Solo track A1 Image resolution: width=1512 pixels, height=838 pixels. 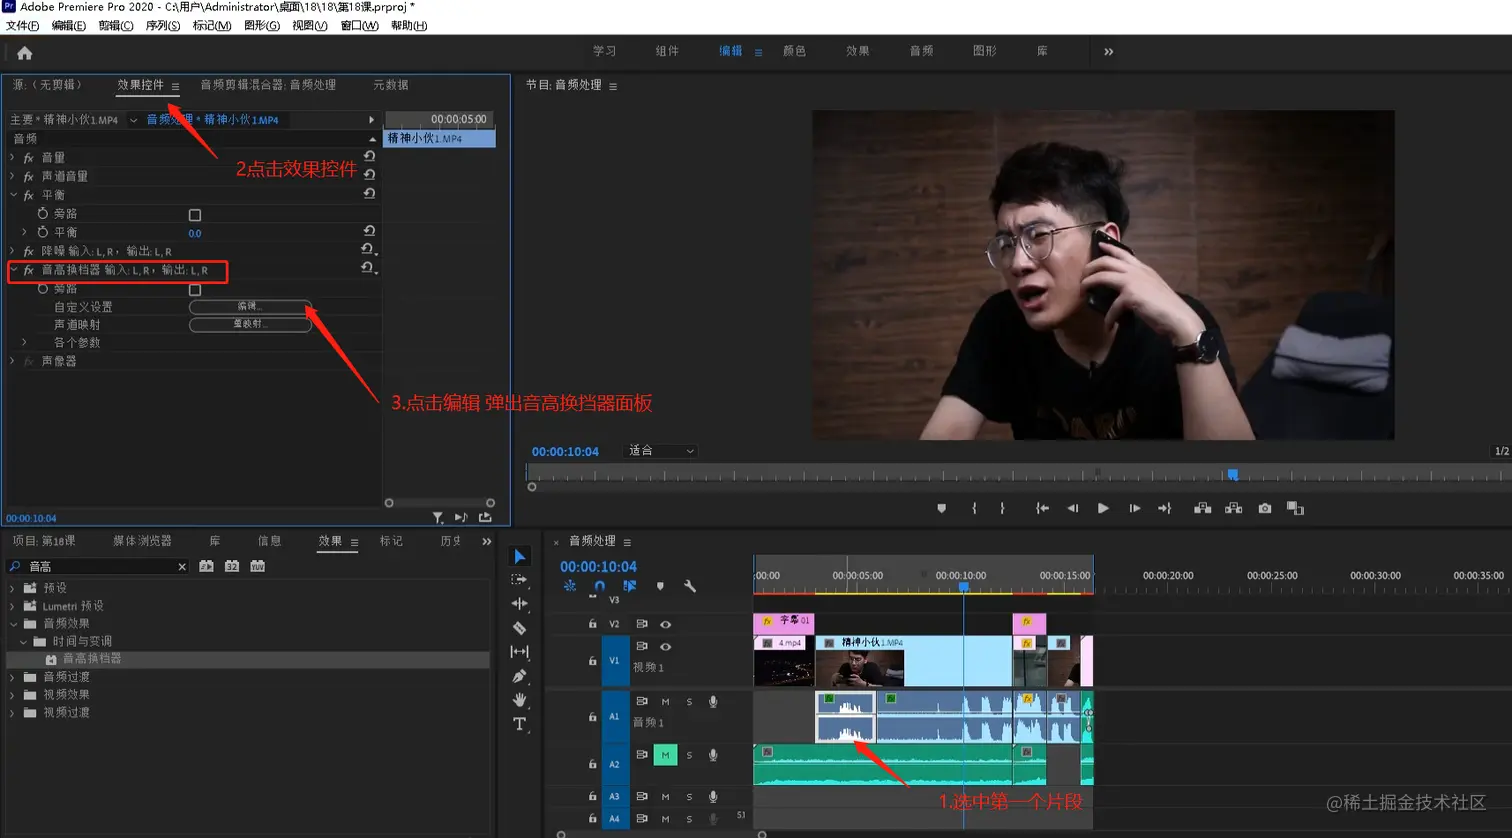(689, 702)
